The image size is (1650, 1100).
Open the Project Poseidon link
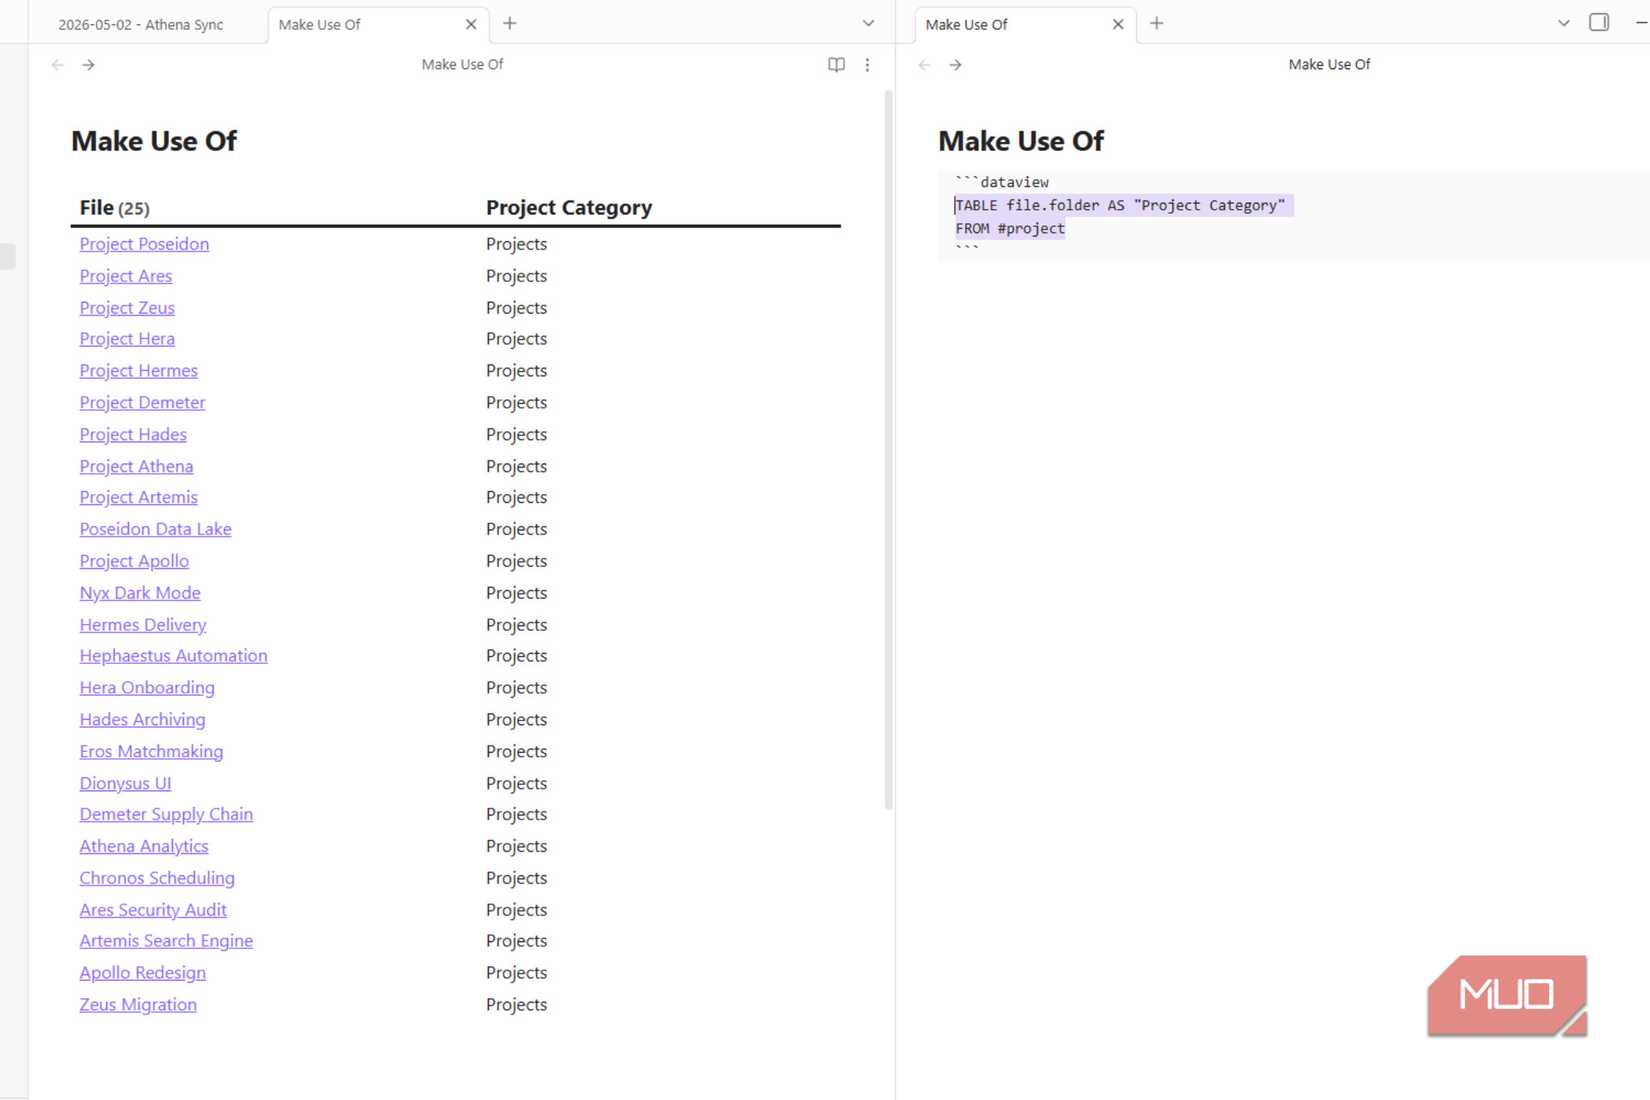[x=144, y=244]
